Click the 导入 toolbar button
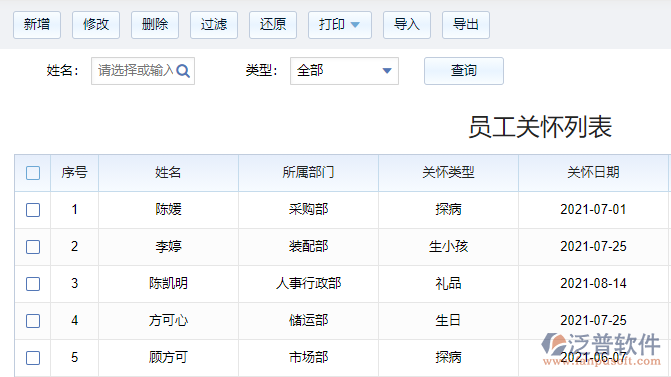The image size is (671, 377). [x=407, y=25]
